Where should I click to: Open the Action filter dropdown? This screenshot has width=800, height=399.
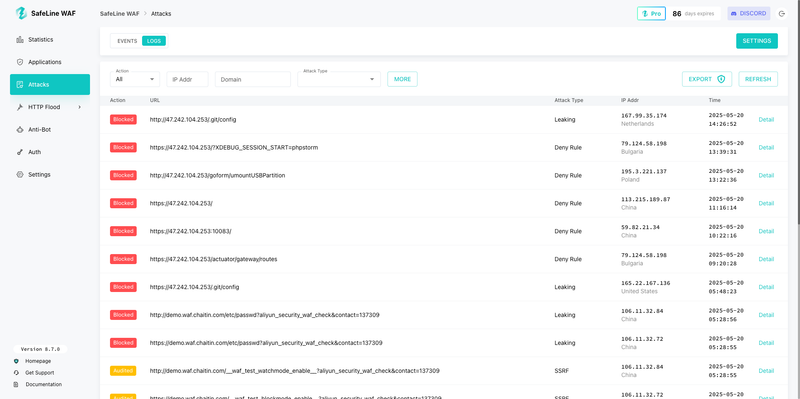[x=135, y=79]
